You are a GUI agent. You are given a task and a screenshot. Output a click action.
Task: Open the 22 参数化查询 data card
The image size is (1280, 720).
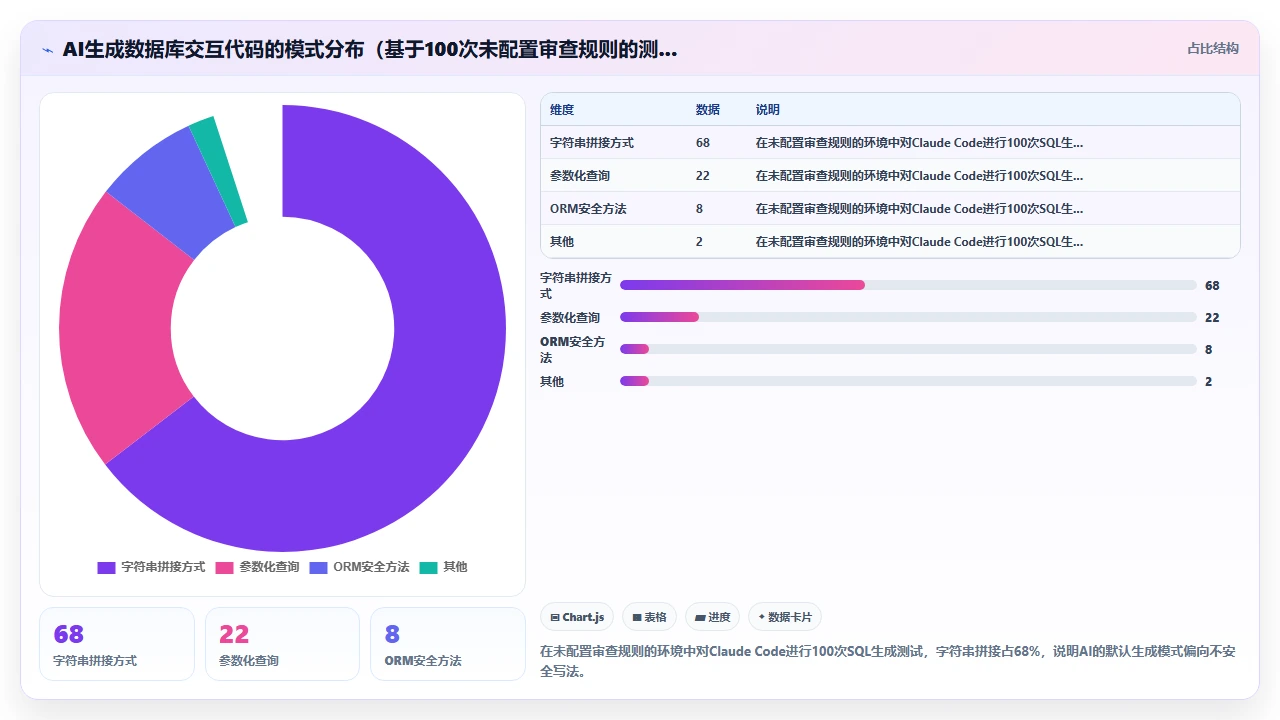282,644
